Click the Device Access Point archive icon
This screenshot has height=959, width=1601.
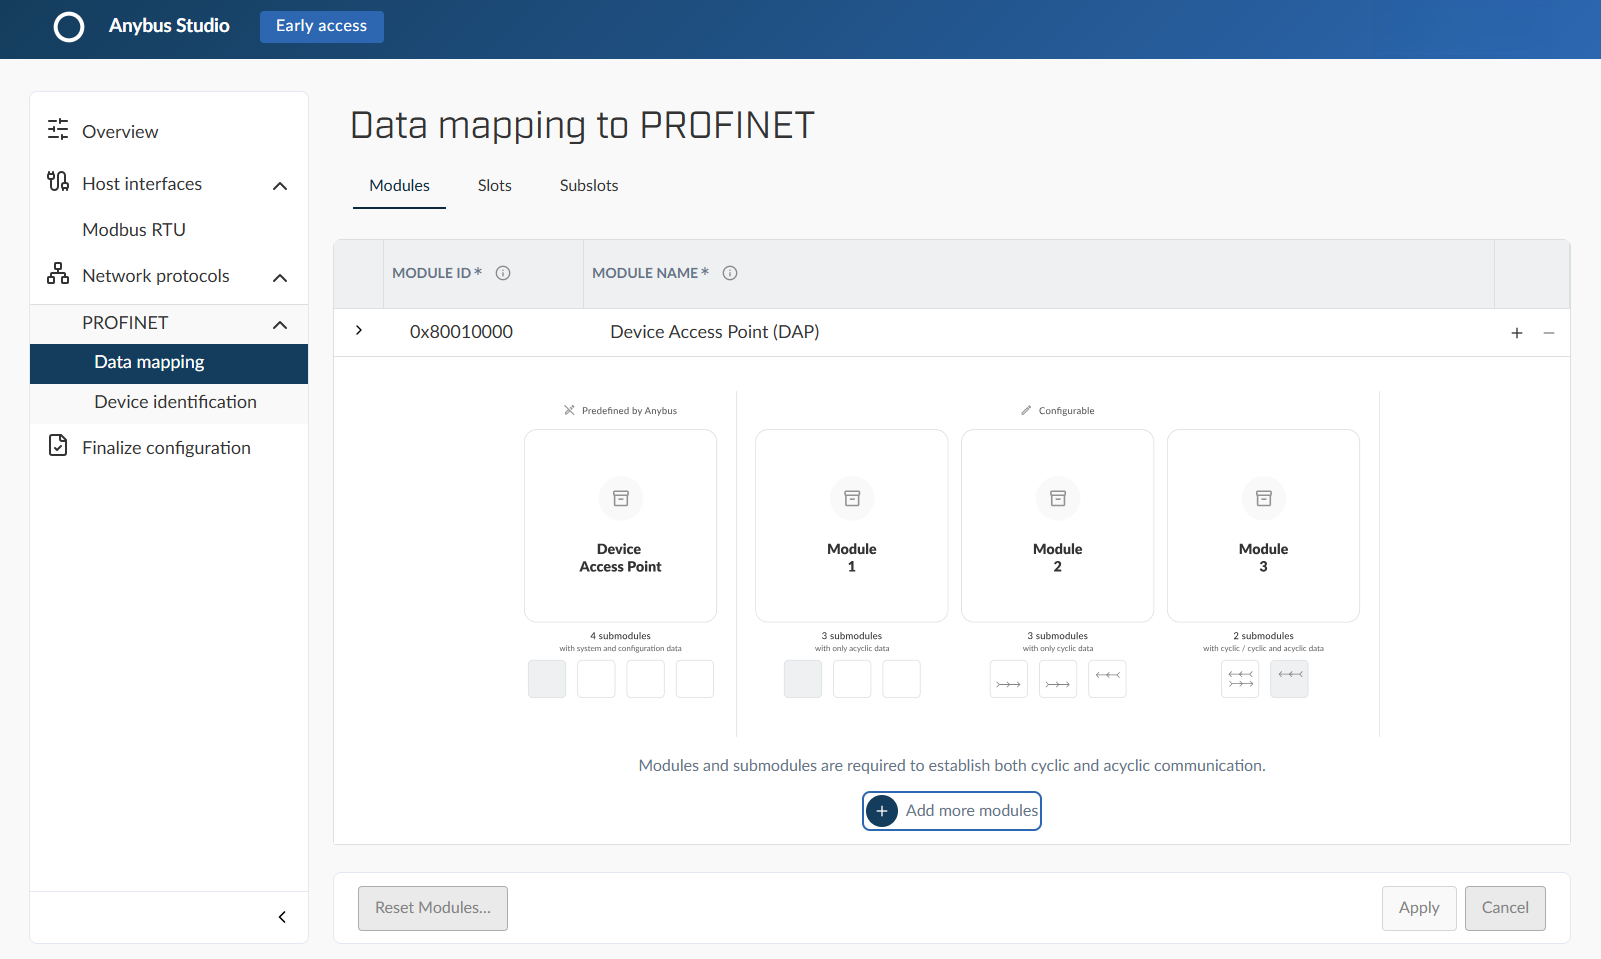(x=621, y=498)
